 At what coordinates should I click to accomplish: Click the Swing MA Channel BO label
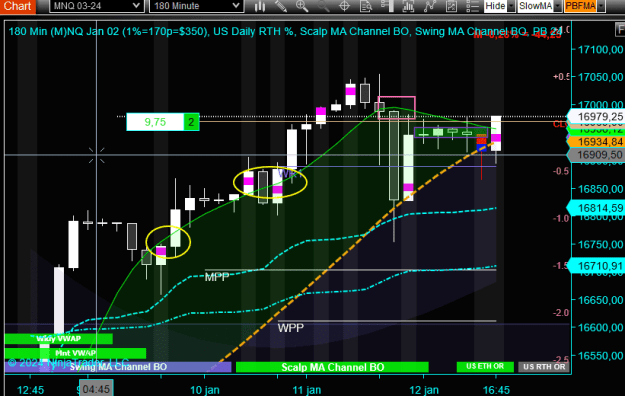118,367
